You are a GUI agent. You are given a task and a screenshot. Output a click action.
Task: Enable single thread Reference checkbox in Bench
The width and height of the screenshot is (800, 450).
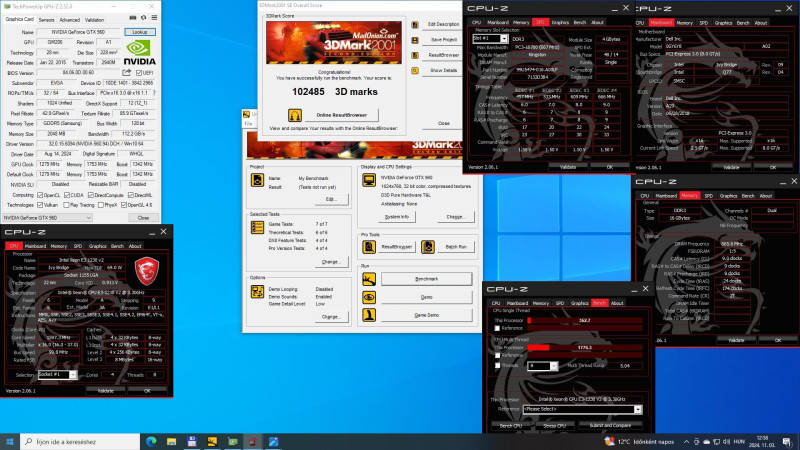[x=497, y=328]
